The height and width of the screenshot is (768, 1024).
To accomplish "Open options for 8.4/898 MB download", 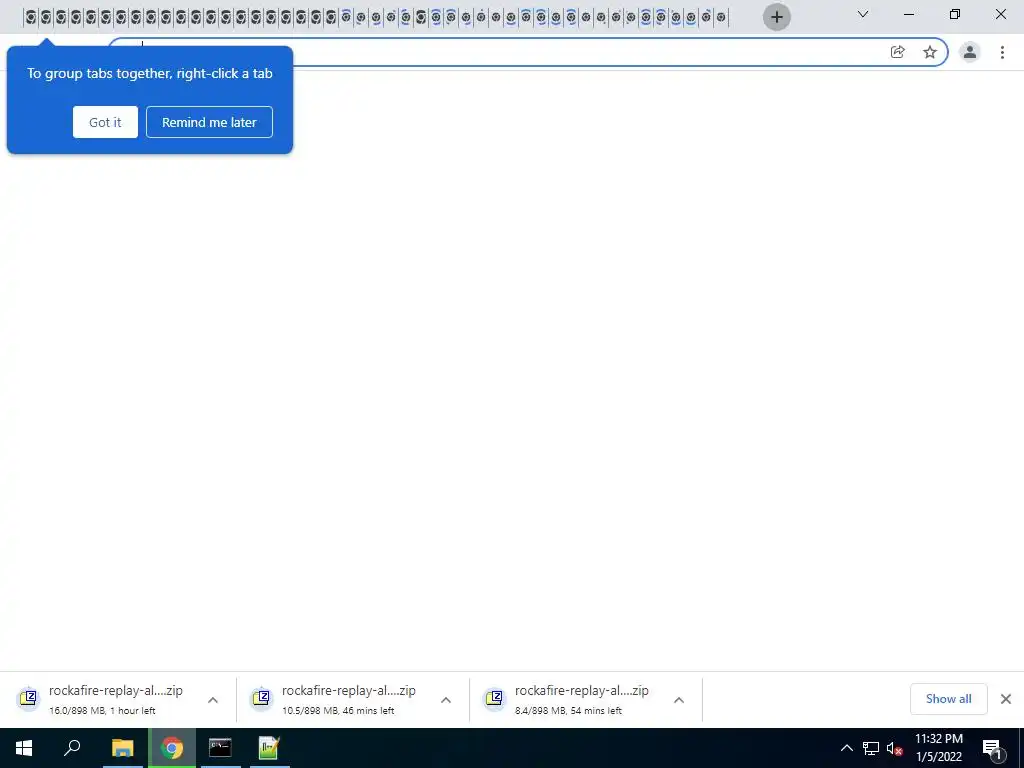I will click(679, 699).
